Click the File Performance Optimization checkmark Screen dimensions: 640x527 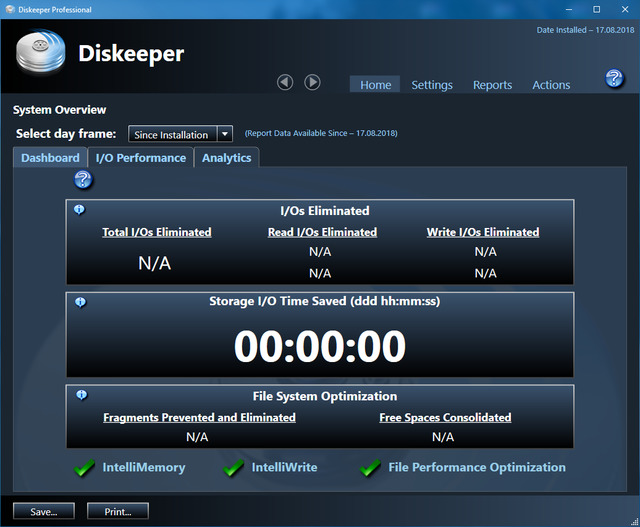pyautogui.click(x=370, y=468)
